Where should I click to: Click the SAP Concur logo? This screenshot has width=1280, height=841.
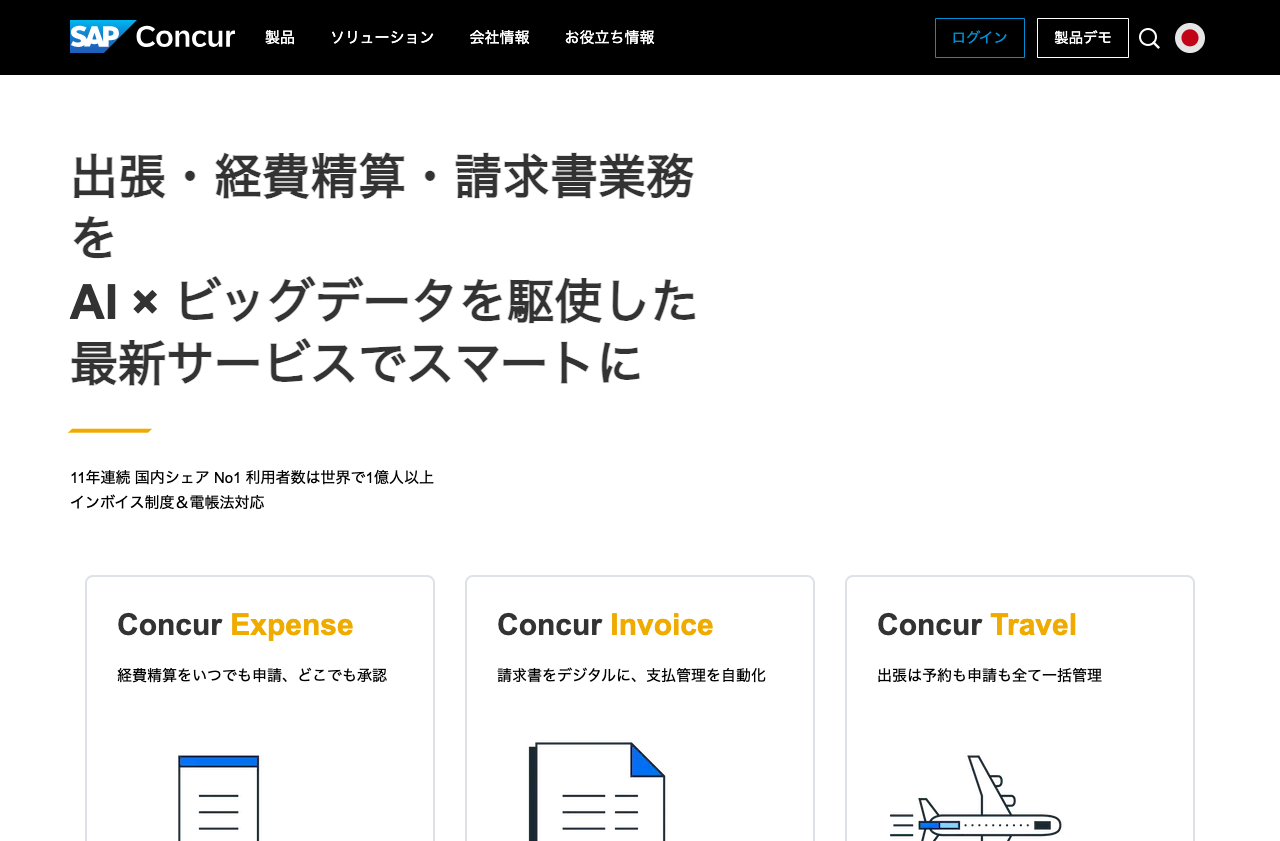pos(151,37)
